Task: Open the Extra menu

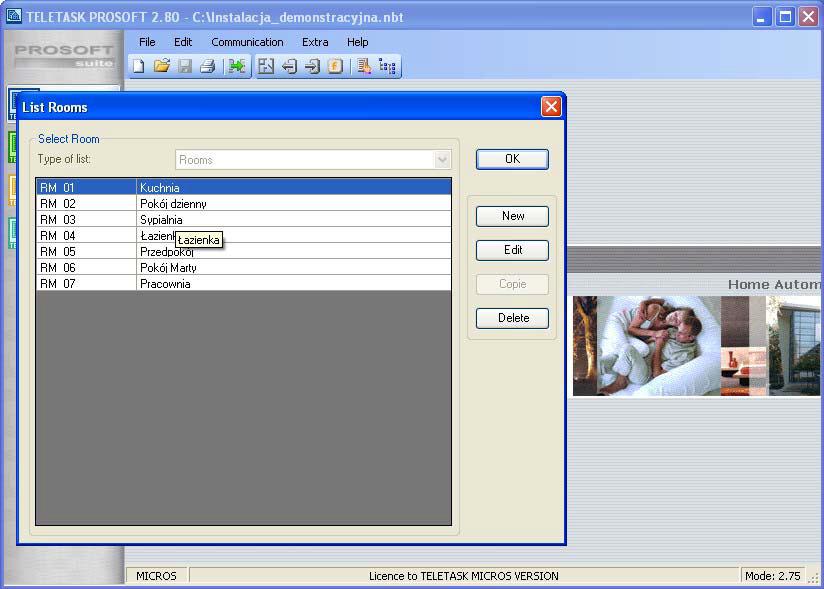Action: coord(315,42)
